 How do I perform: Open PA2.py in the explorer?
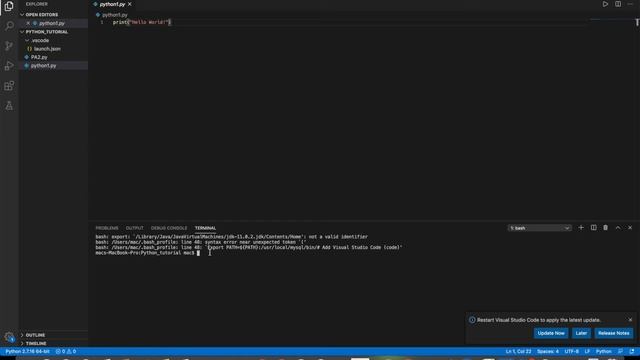(39, 57)
